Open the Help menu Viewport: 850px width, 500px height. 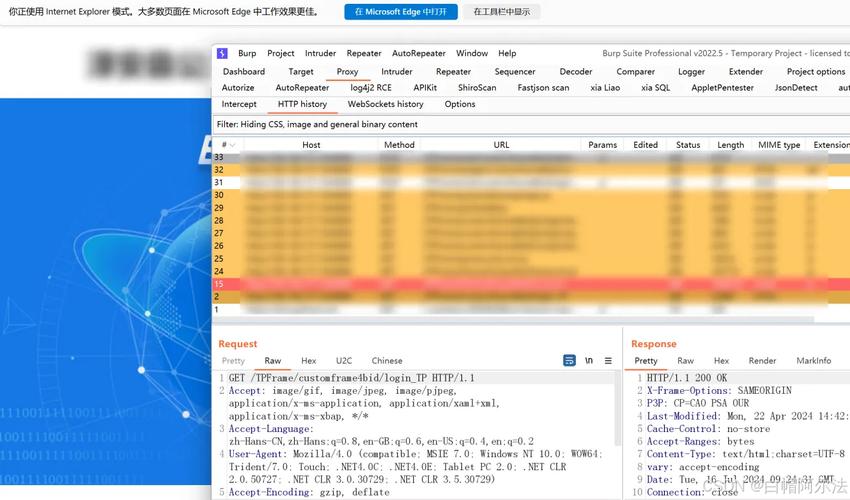pos(507,53)
